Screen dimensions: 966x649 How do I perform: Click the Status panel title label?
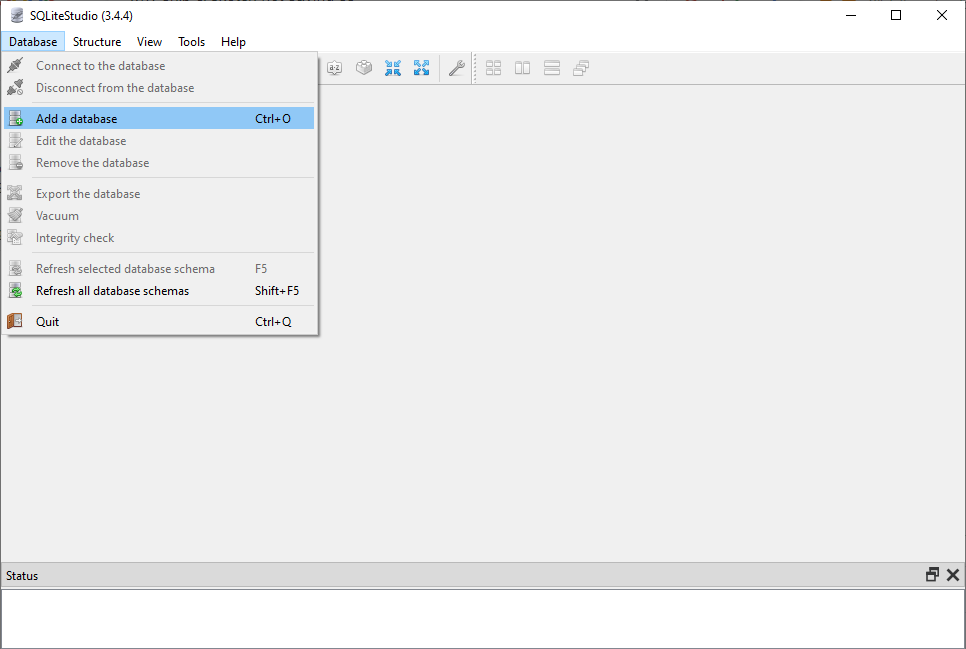pyautogui.click(x=22, y=576)
